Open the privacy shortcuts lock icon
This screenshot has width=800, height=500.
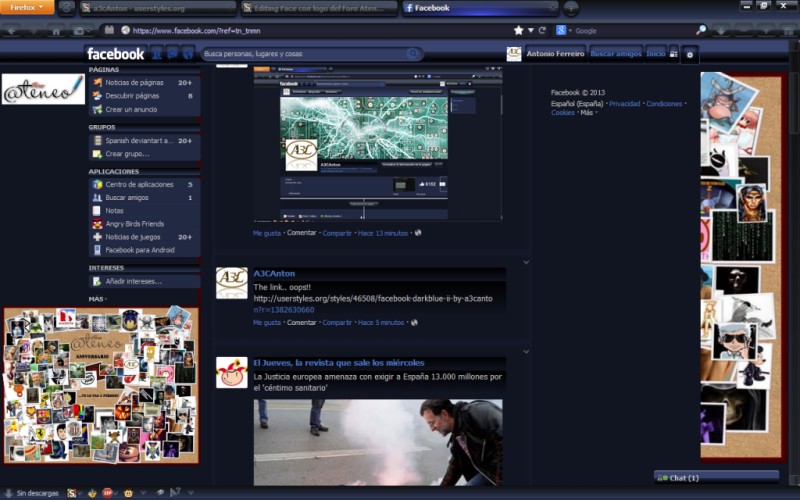click(673, 54)
